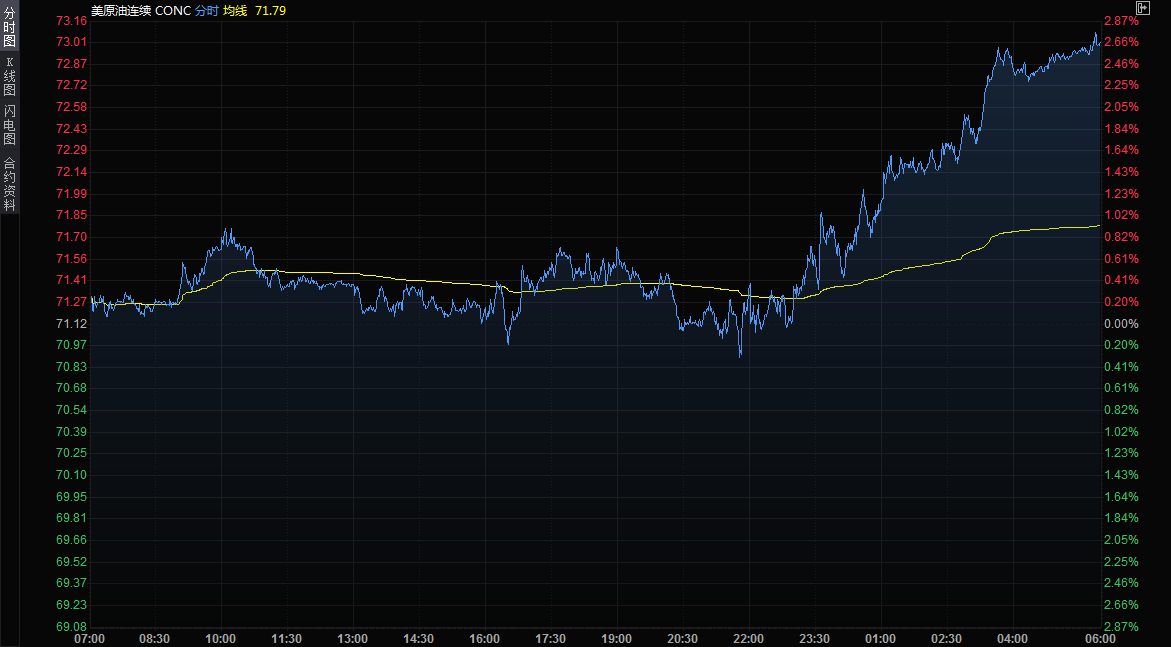Click the blue 分时 legend label
This screenshot has height=647, width=1171.
click(206, 10)
